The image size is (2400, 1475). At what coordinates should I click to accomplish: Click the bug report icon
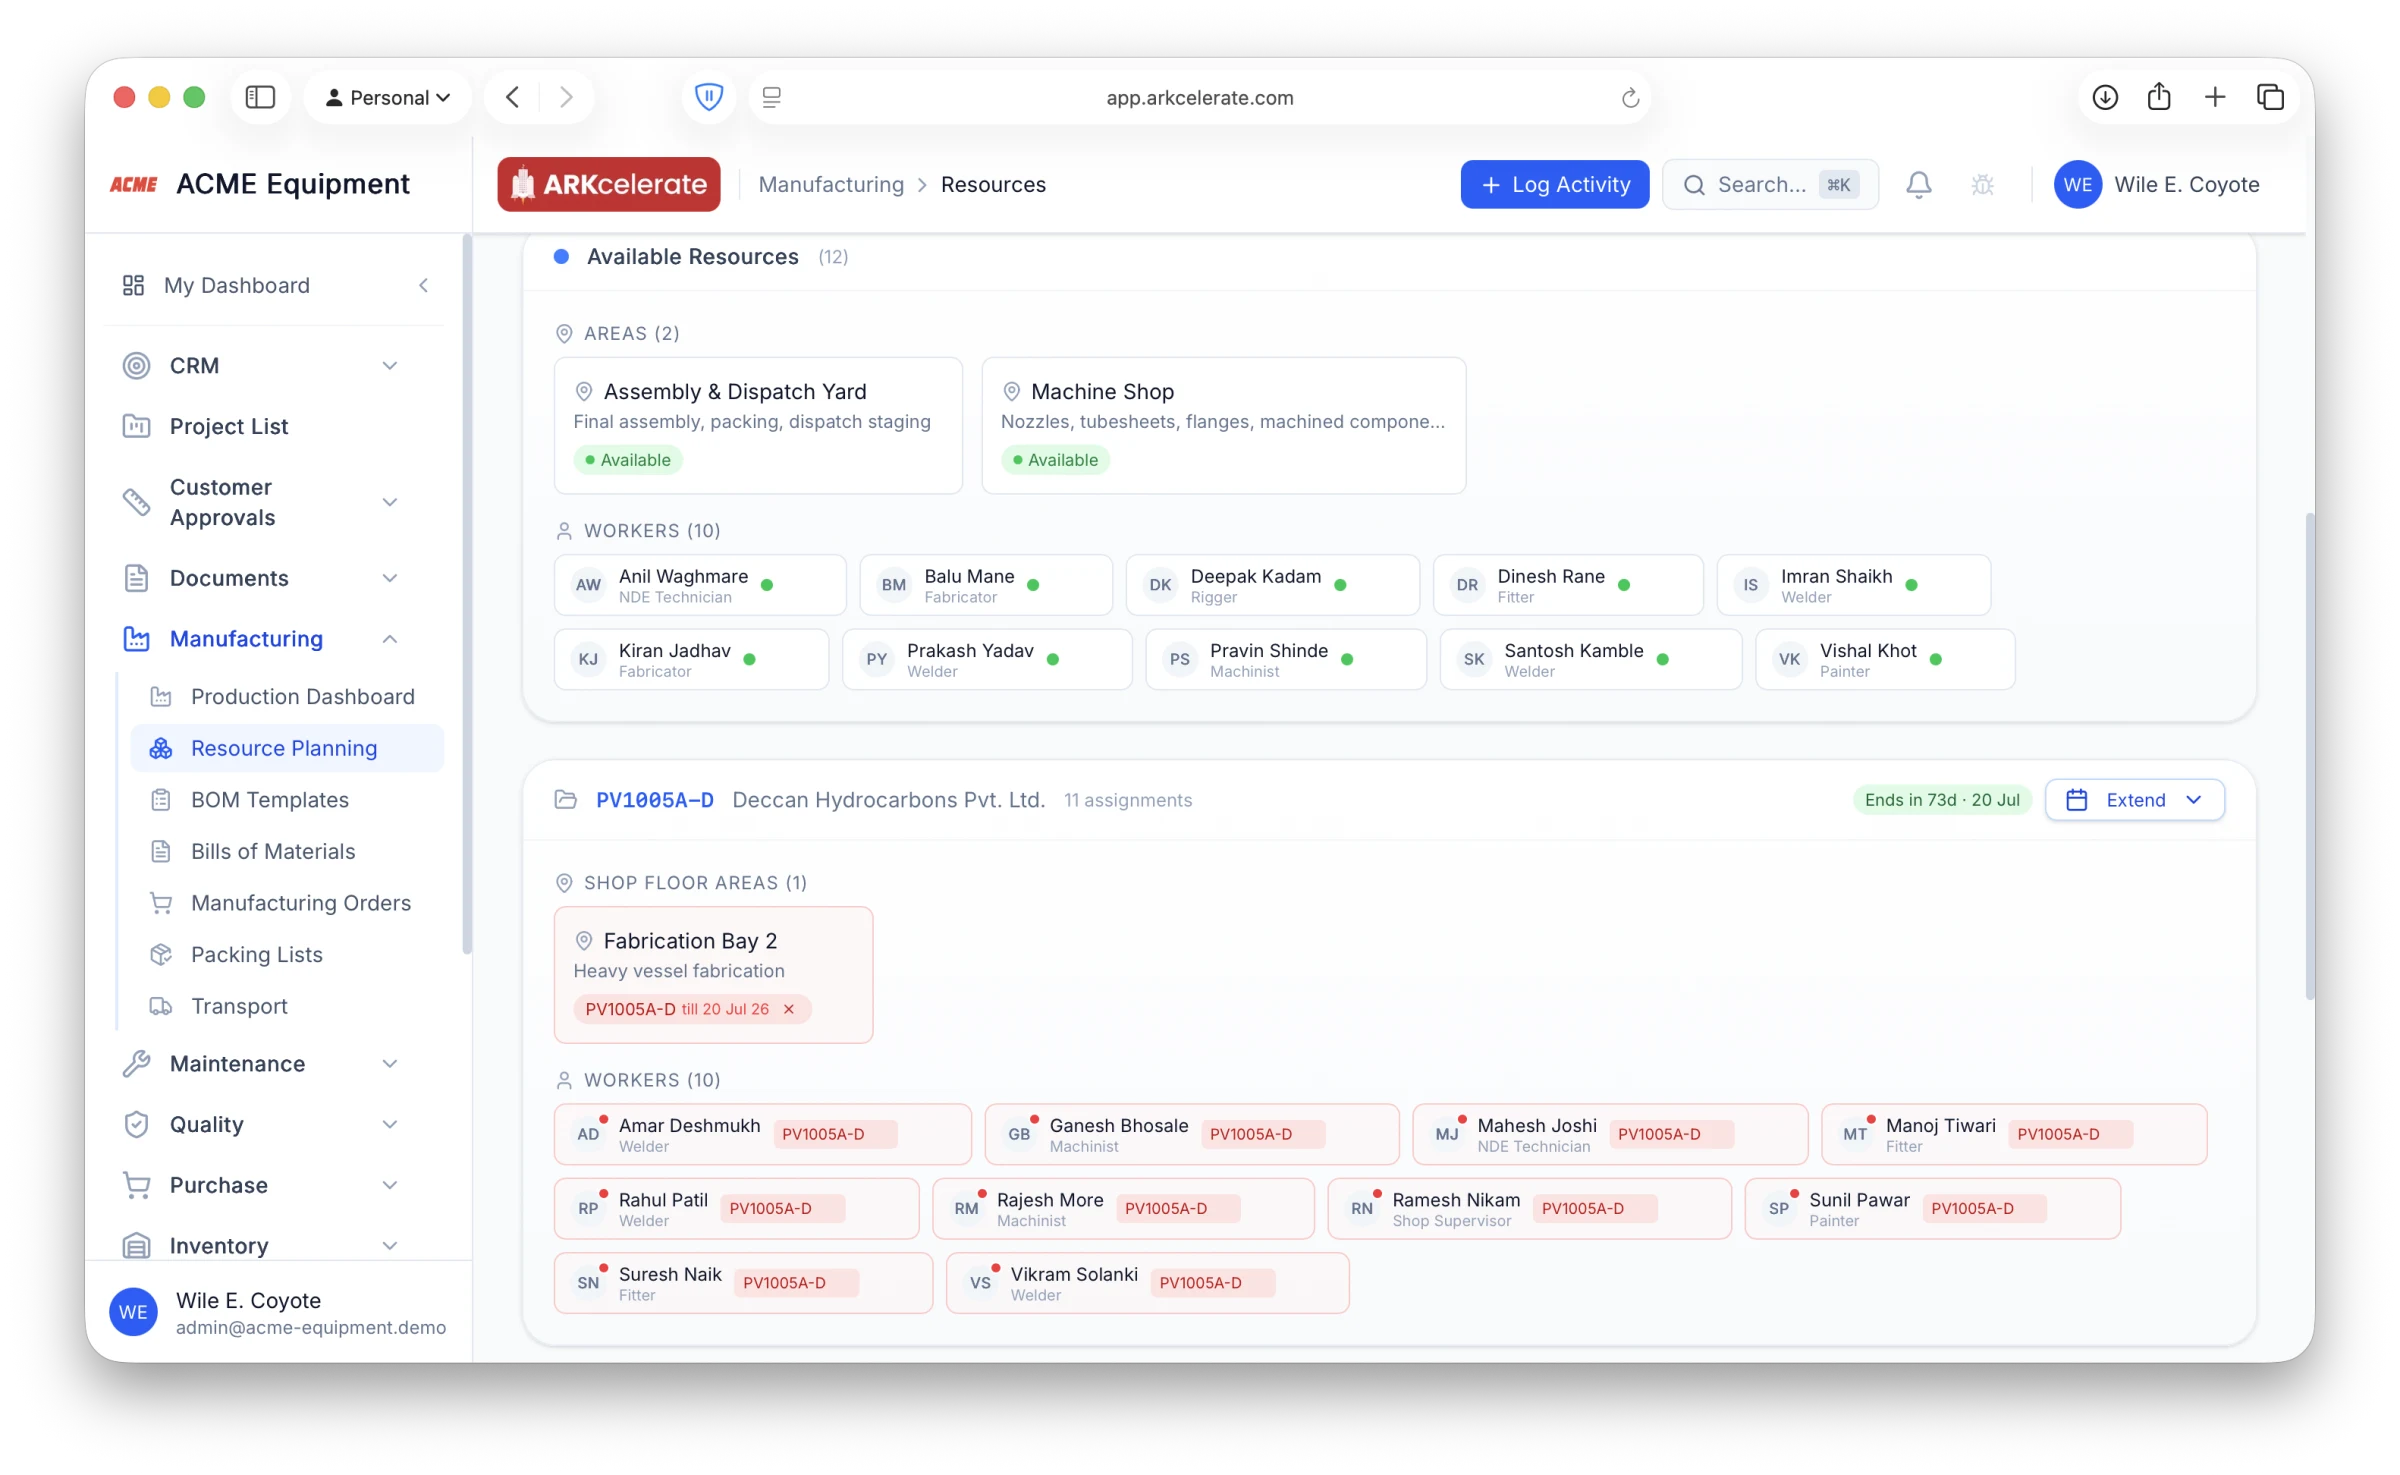(1982, 185)
